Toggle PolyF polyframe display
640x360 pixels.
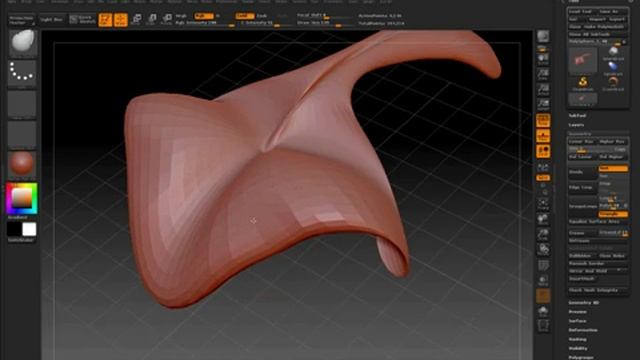[x=543, y=266]
